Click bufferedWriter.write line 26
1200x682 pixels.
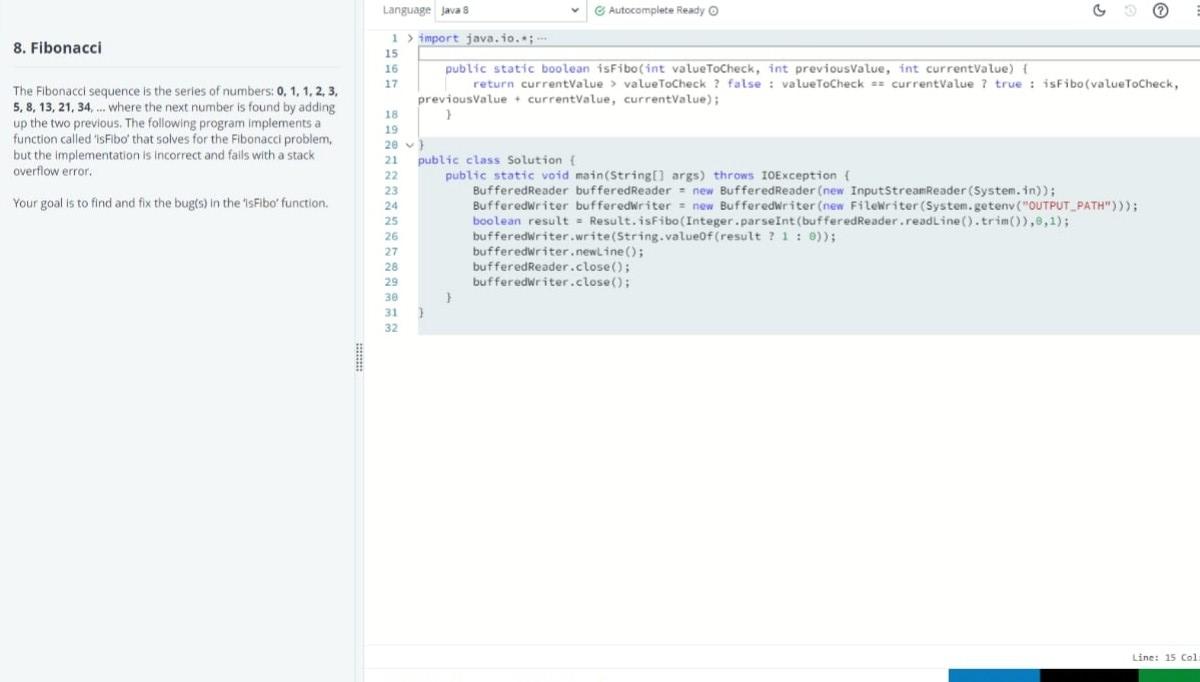tap(654, 236)
